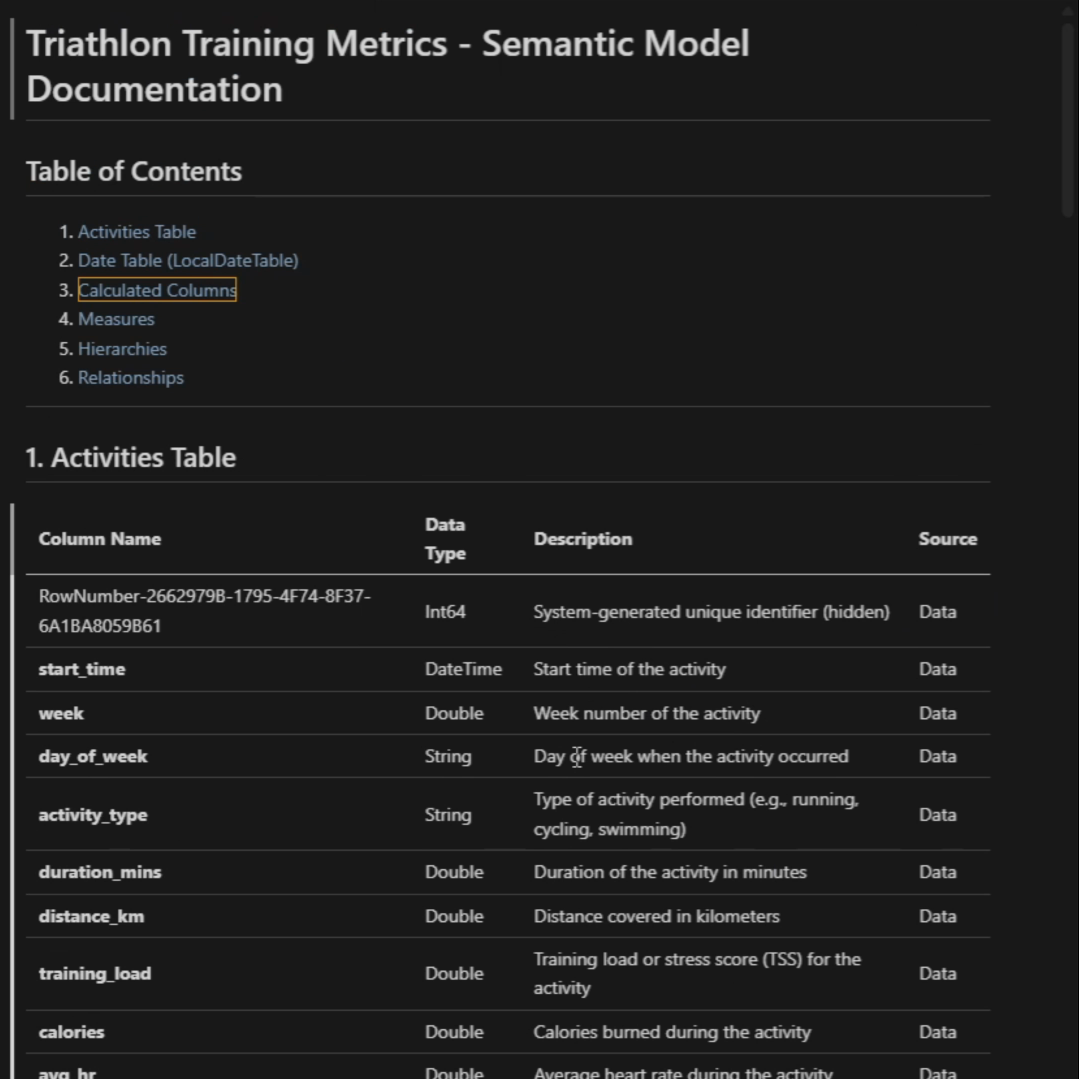Click the training_load column name cell
This screenshot has height=1079, width=1079.
95,973
